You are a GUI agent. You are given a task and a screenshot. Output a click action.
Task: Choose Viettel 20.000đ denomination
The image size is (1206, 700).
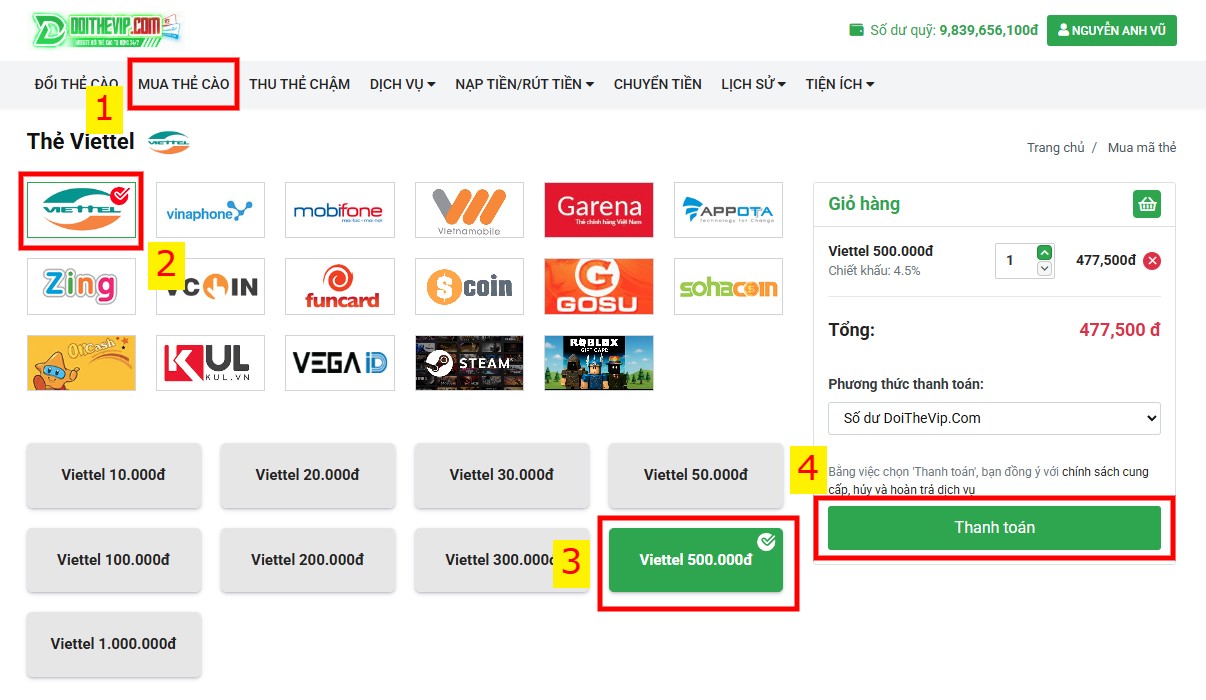[307, 475]
